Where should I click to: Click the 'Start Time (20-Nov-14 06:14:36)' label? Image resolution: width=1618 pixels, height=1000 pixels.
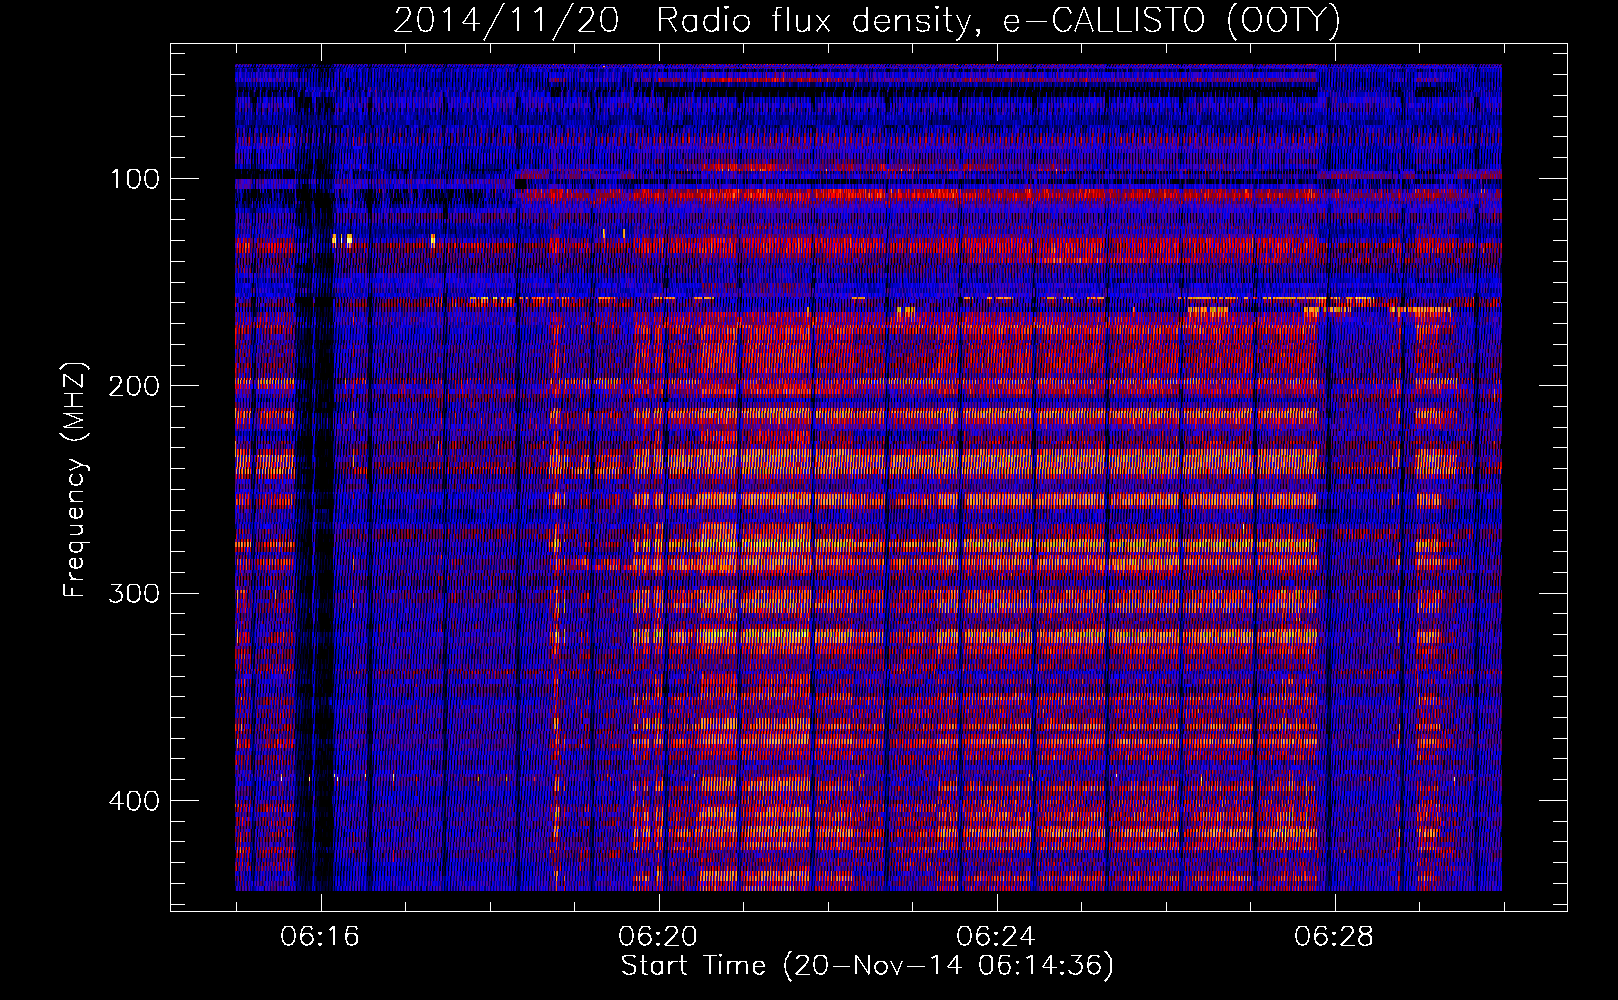click(867, 966)
